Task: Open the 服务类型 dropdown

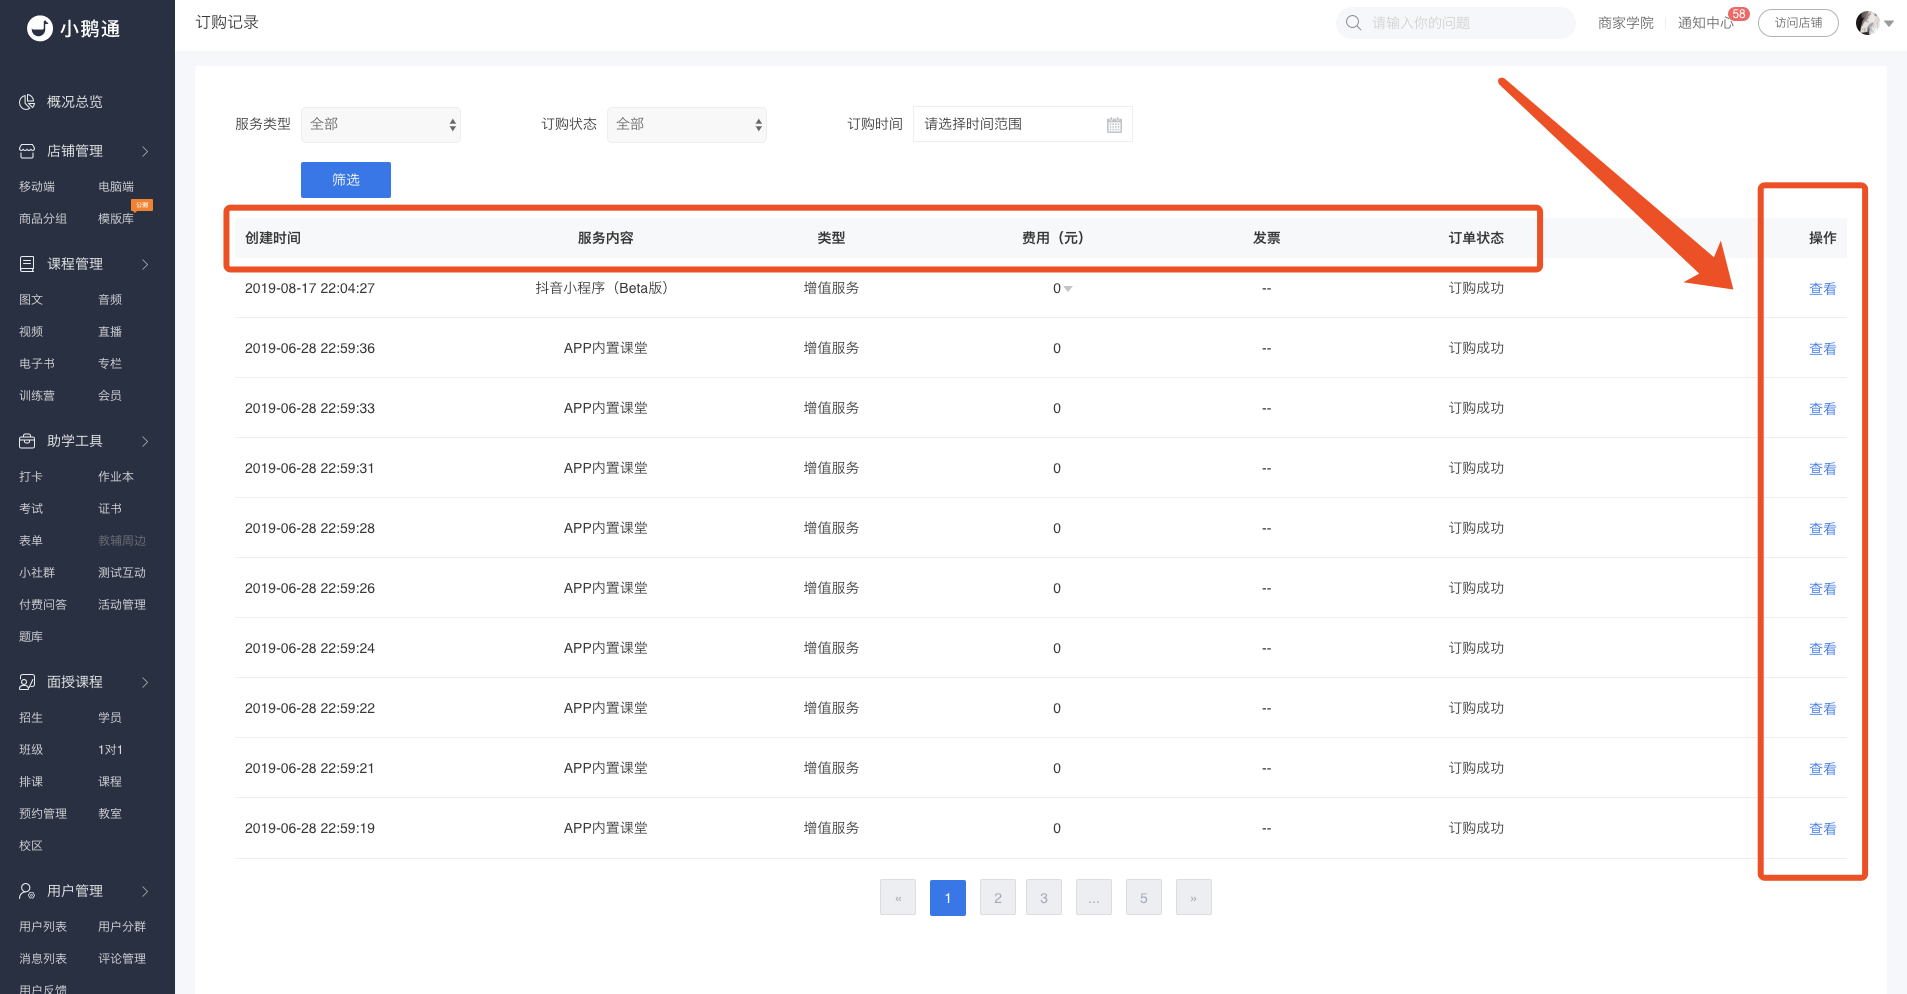Action: pyautogui.click(x=380, y=125)
